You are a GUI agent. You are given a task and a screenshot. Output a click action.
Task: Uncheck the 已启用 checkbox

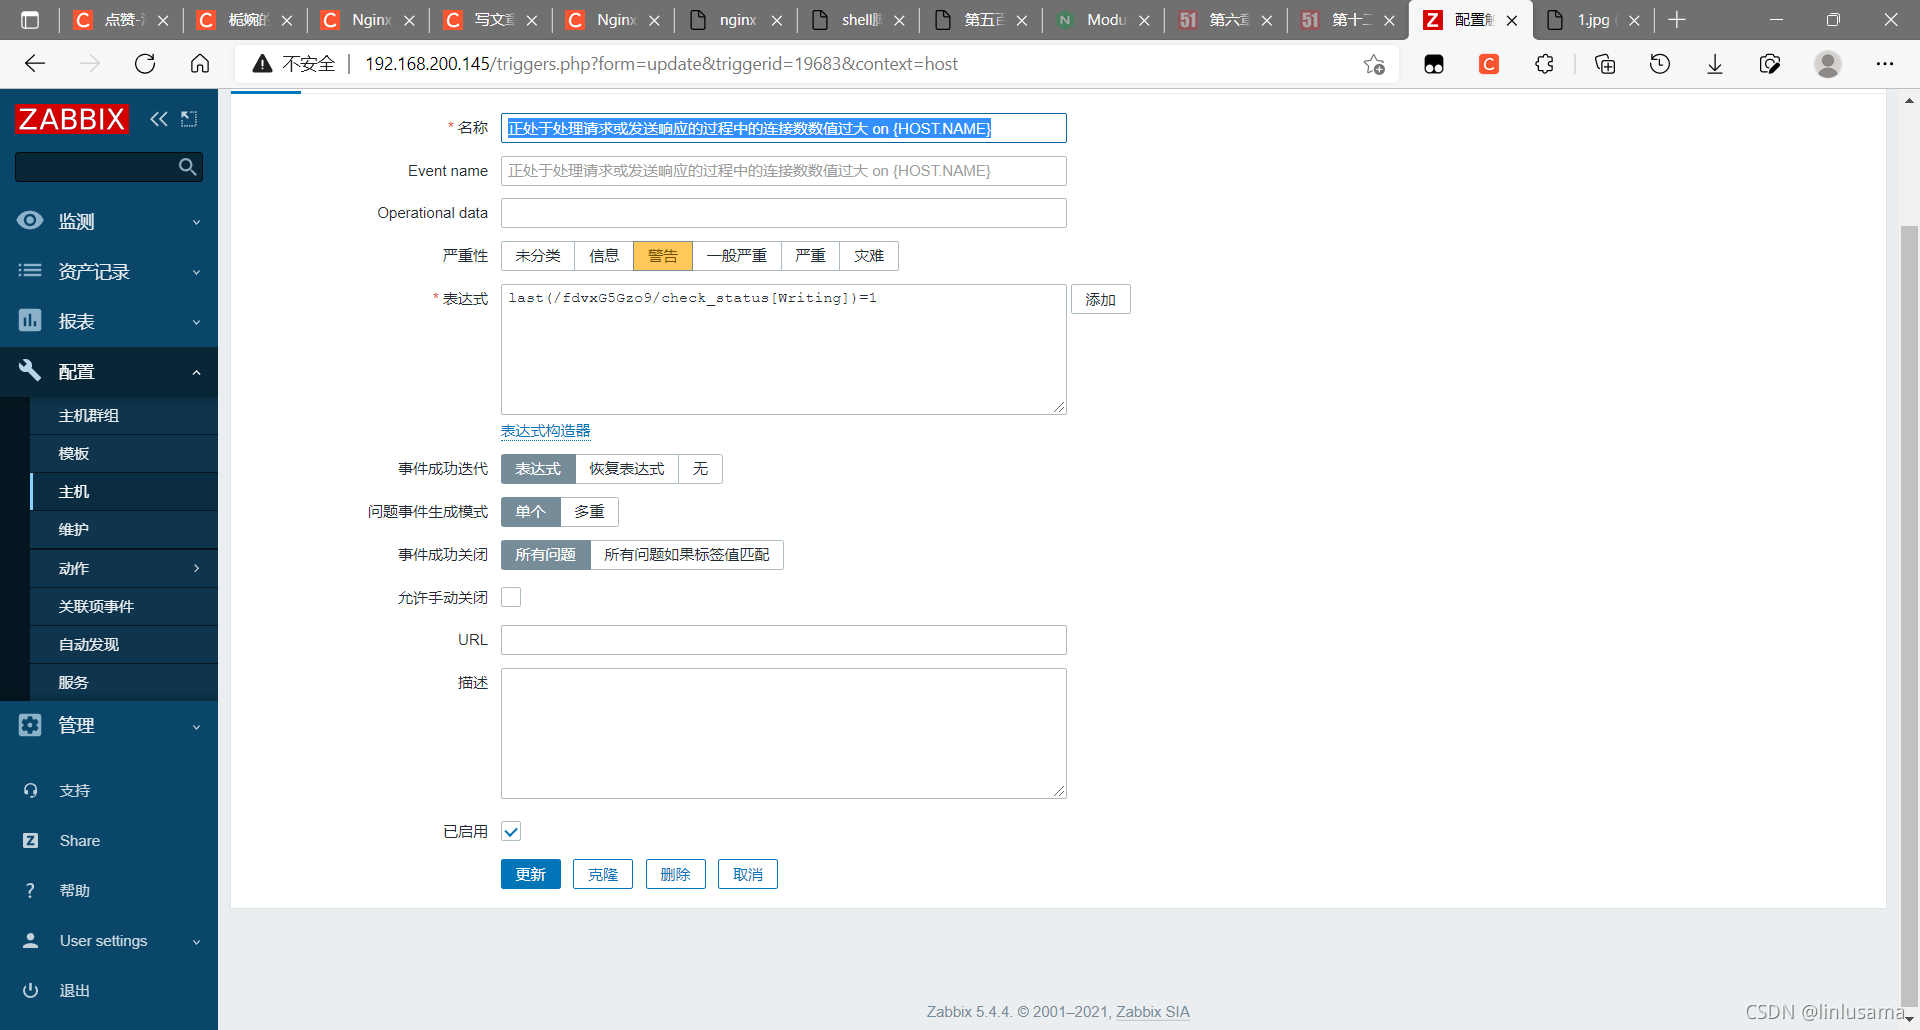tap(511, 832)
